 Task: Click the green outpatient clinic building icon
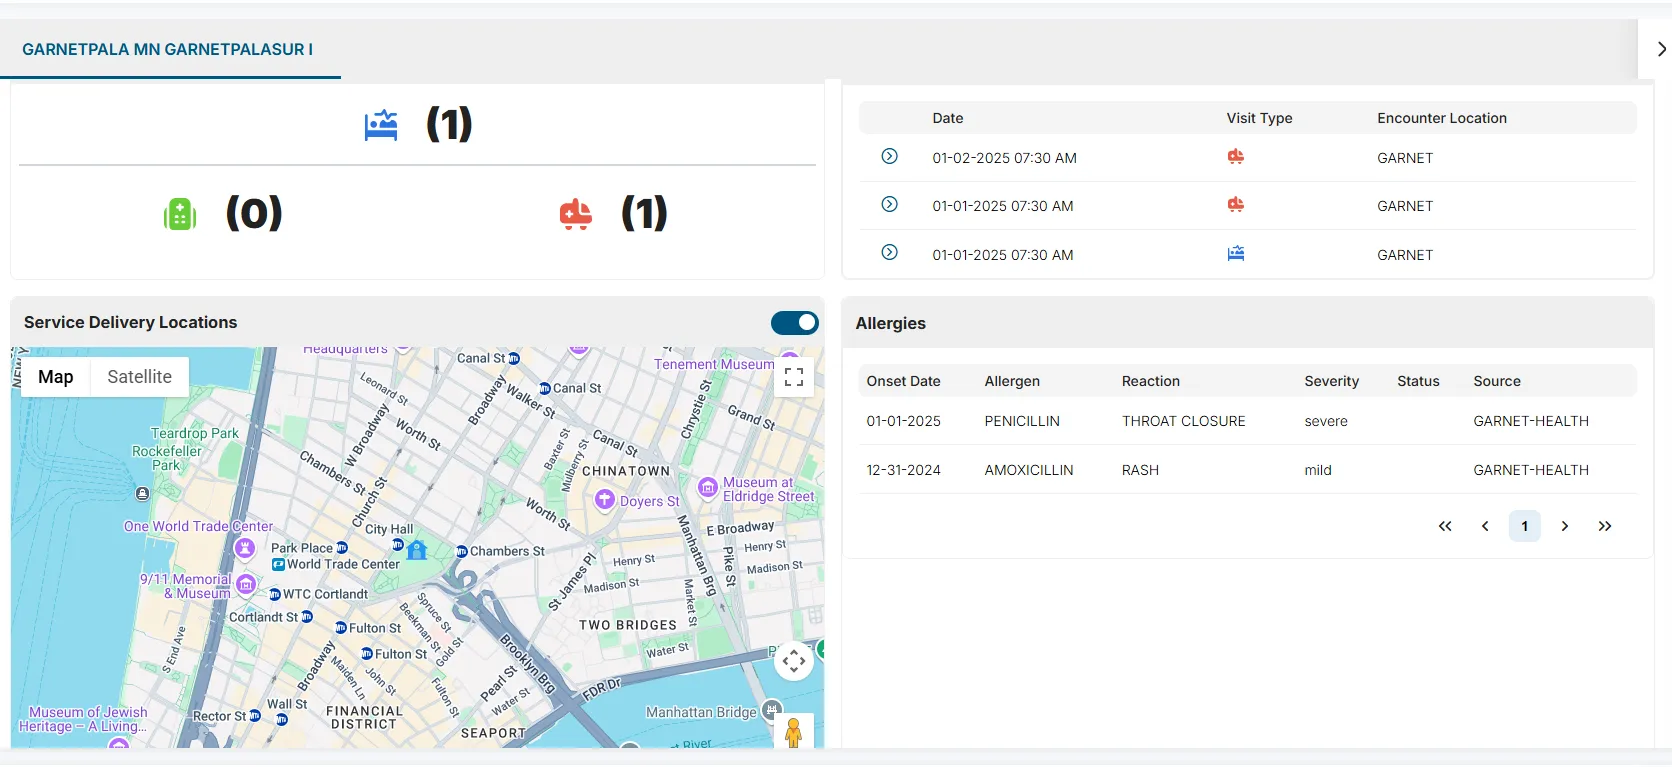tap(180, 213)
